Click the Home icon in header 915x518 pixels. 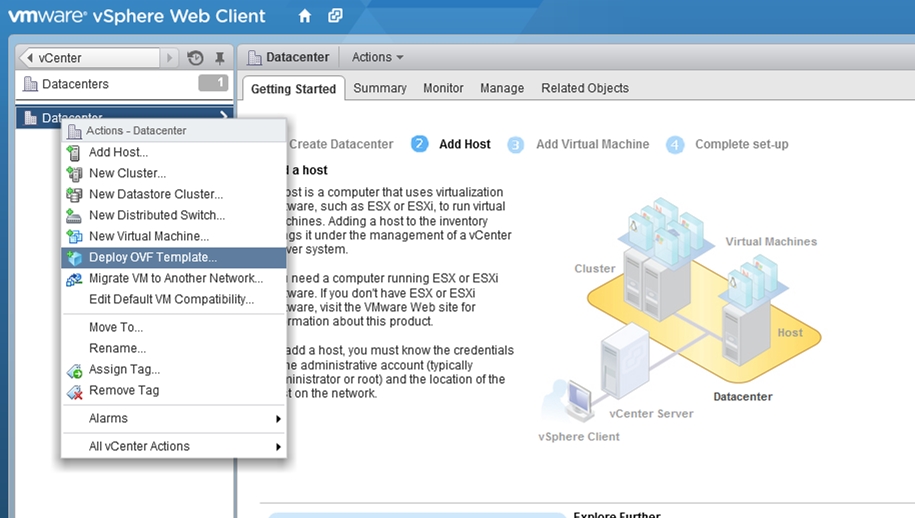click(305, 16)
